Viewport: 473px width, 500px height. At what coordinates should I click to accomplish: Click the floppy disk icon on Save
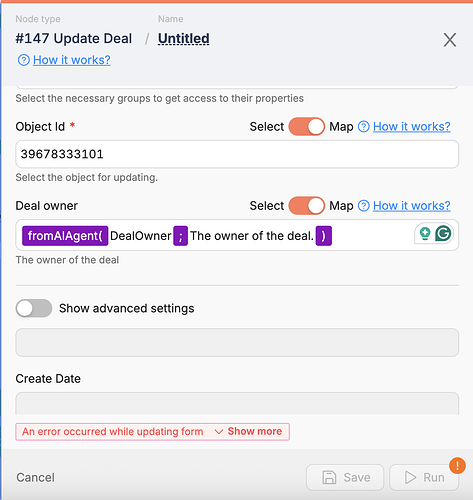point(329,477)
